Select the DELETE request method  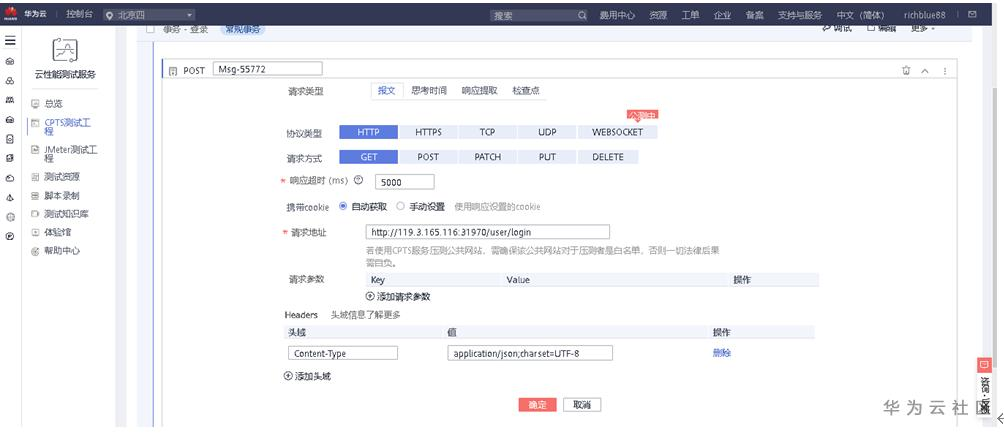click(x=608, y=157)
